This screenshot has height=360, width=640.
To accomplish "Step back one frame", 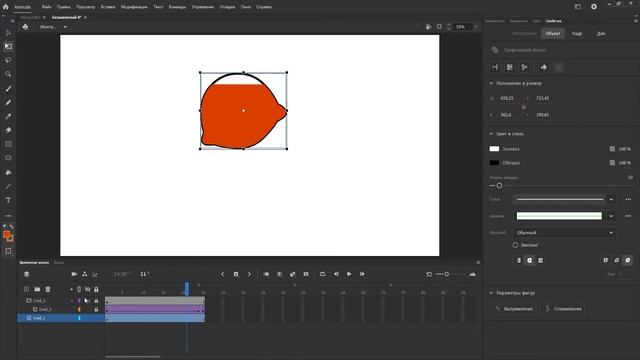I will click(336, 274).
